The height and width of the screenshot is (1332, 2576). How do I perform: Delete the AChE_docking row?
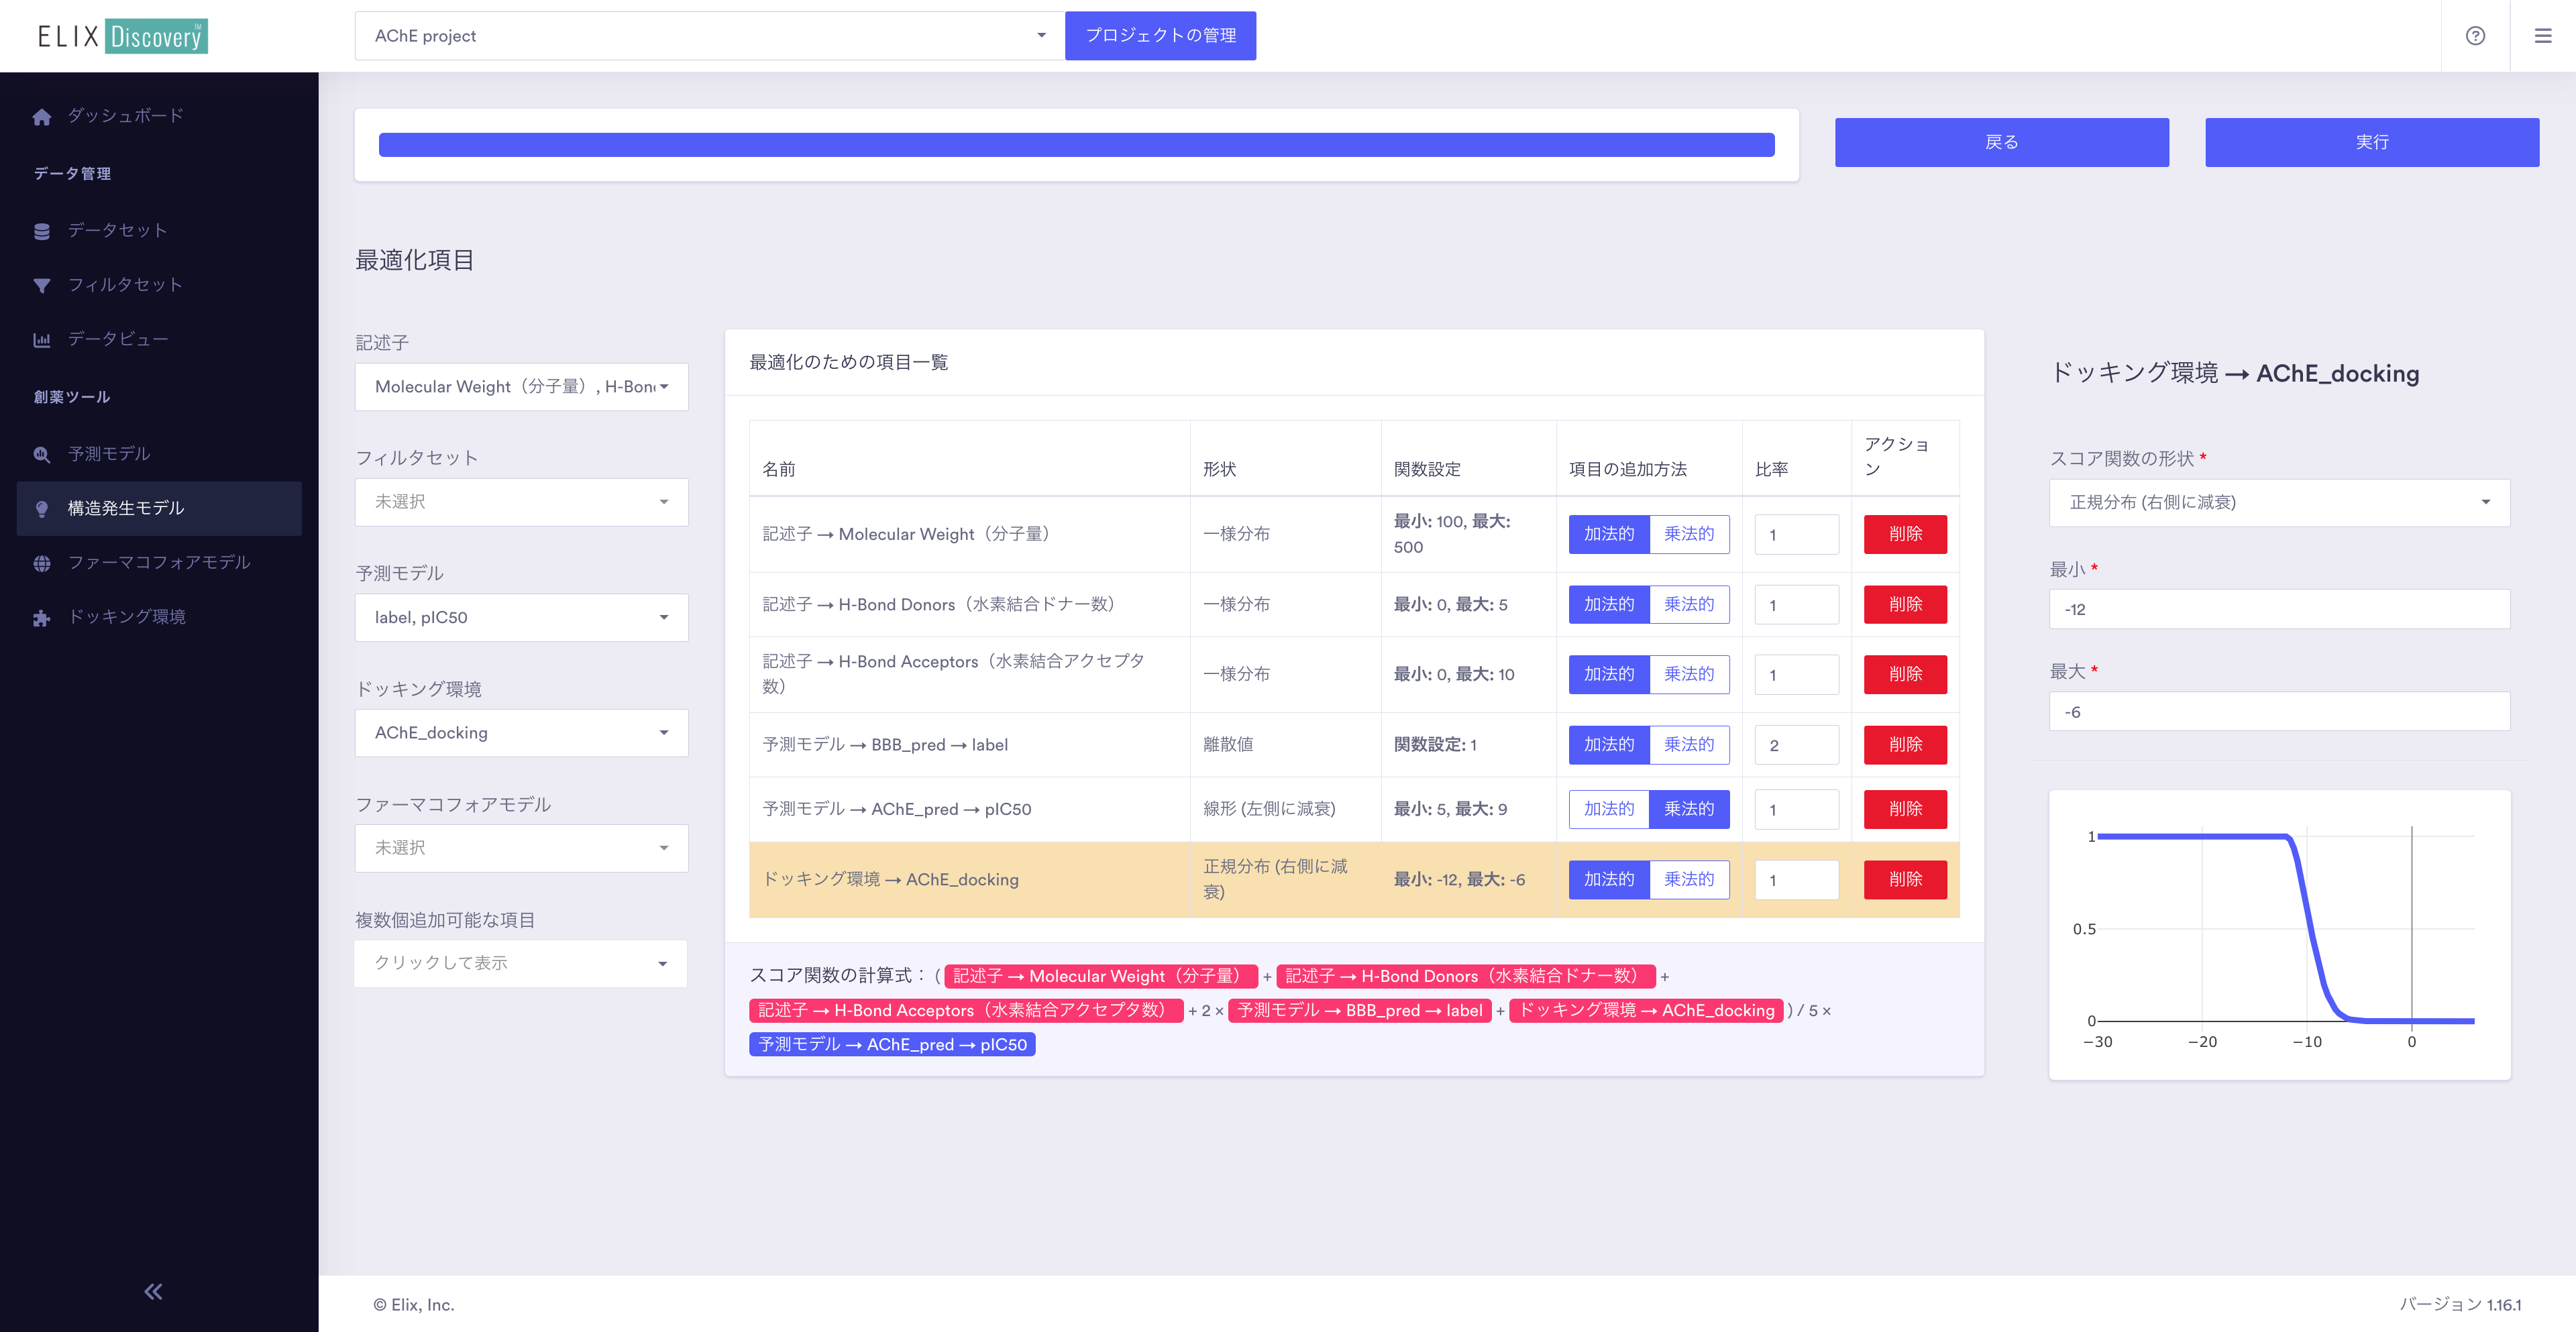pos(1905,880)
